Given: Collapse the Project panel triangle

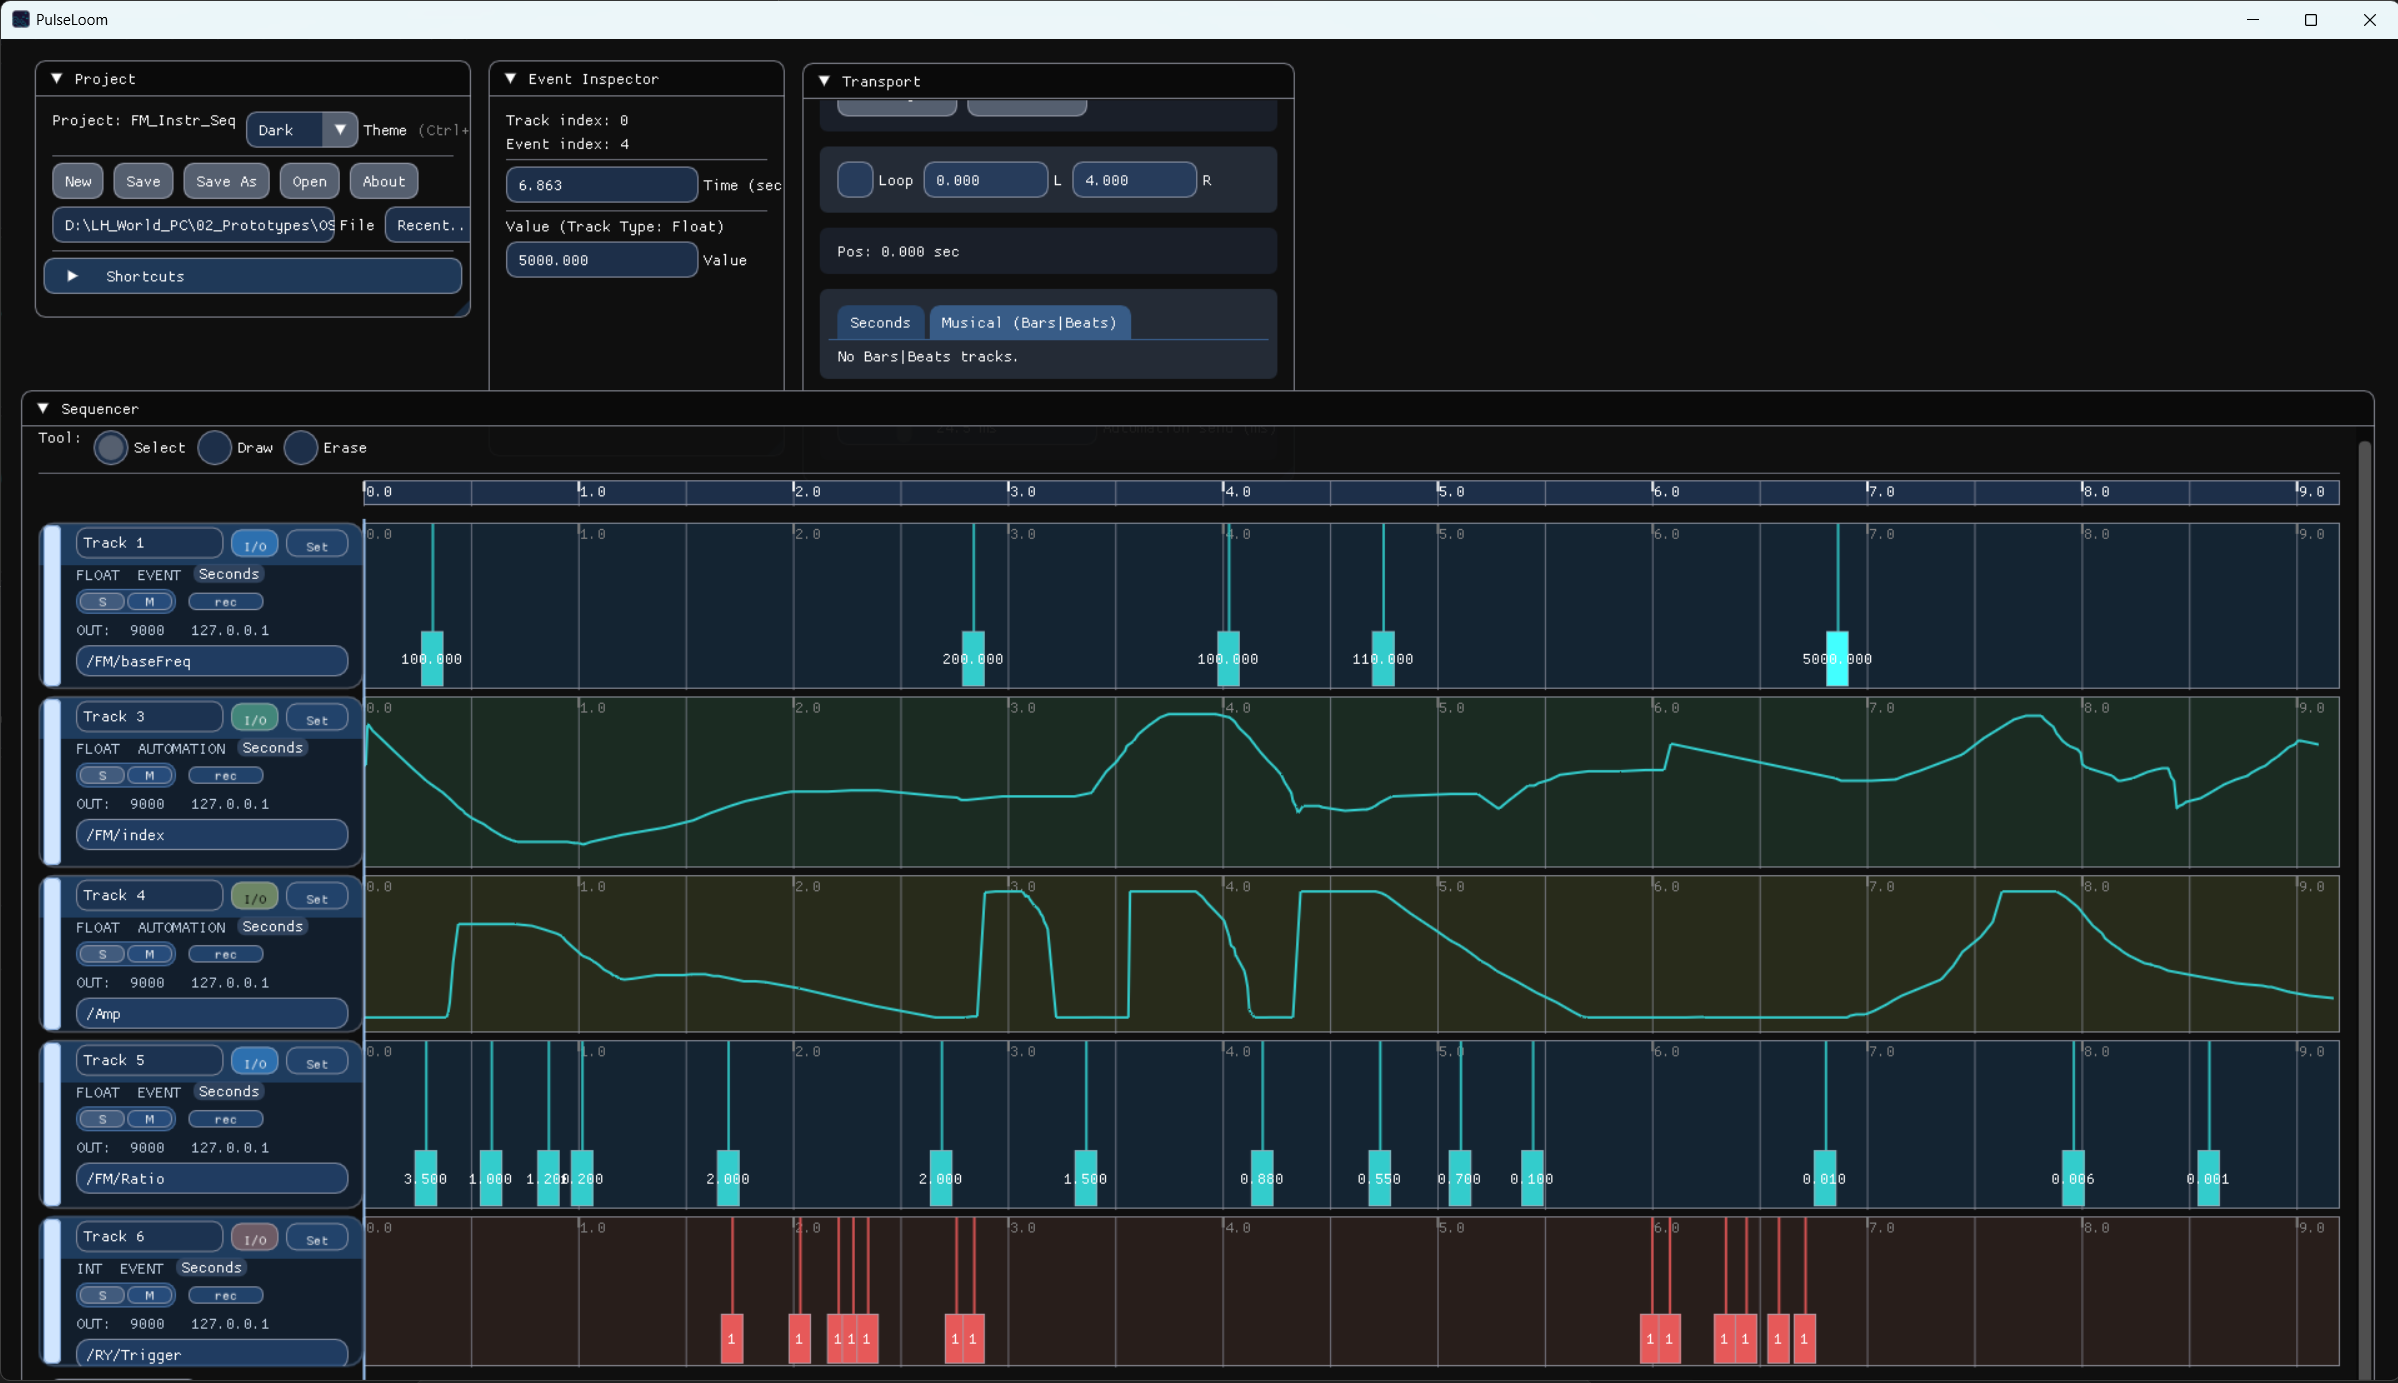Looking at the screenshot, I should pos(57,78).
